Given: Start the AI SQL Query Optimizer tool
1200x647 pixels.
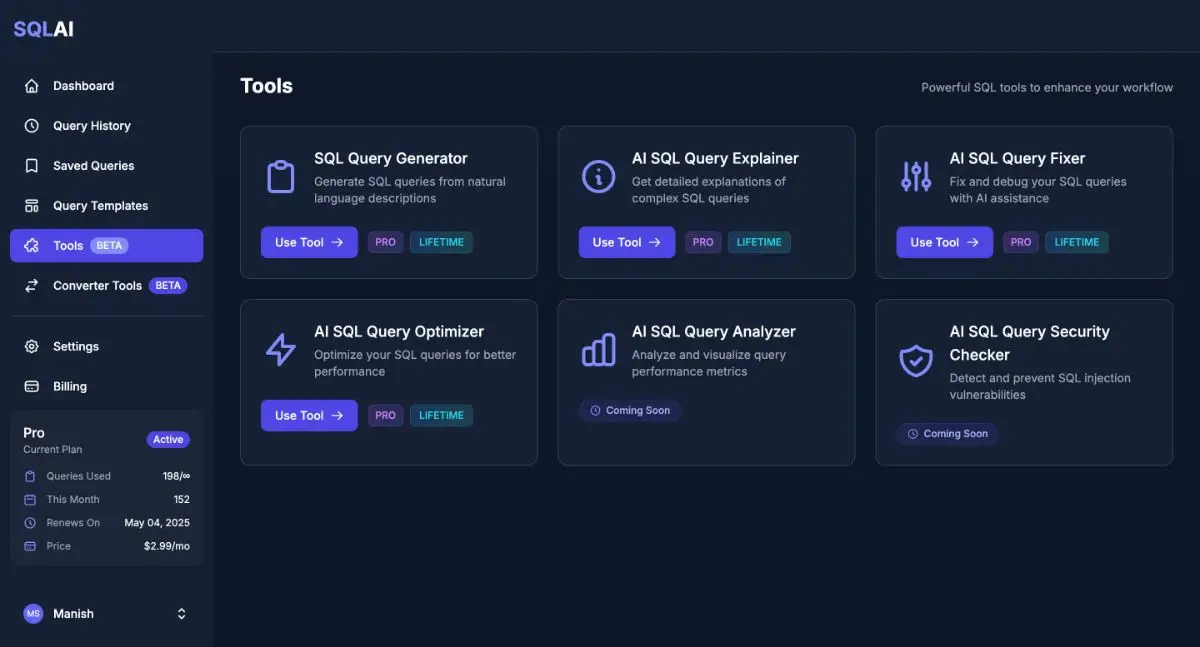Looking at the screenshot, I should 309,415.
